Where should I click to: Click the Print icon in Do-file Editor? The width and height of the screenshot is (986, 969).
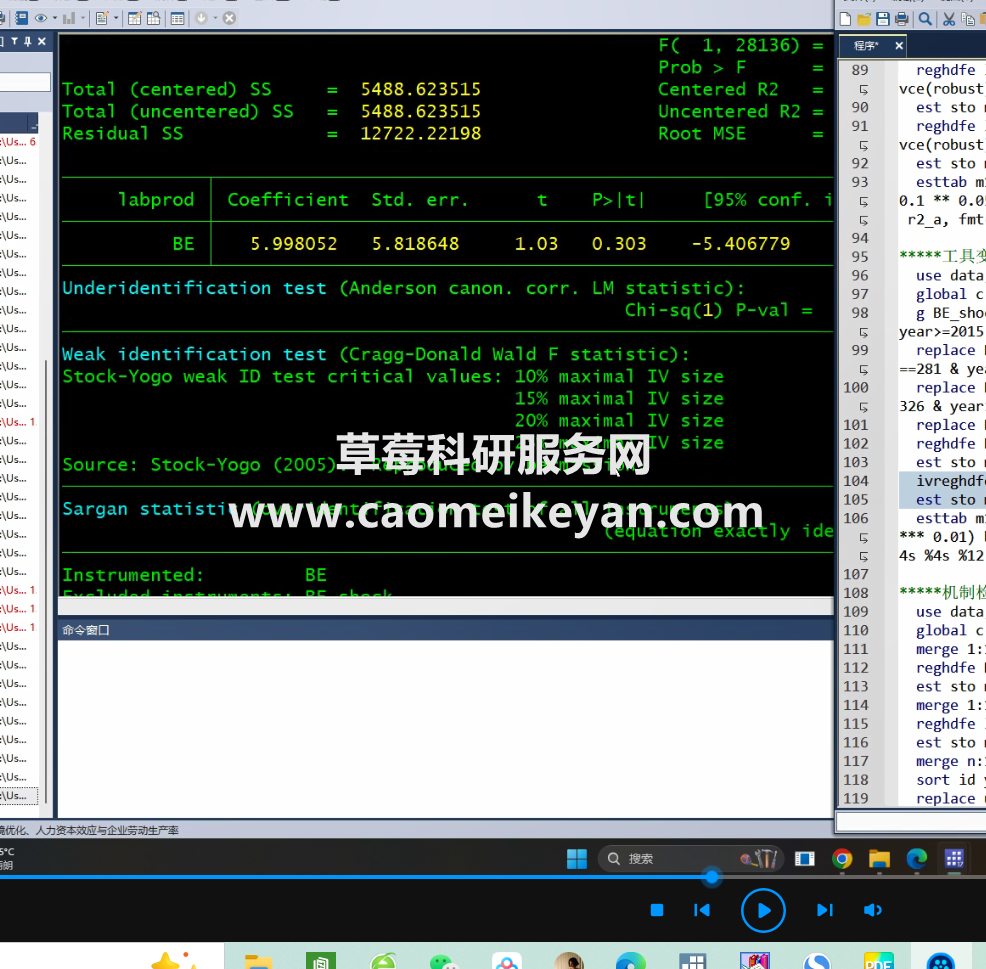(902, 19)
